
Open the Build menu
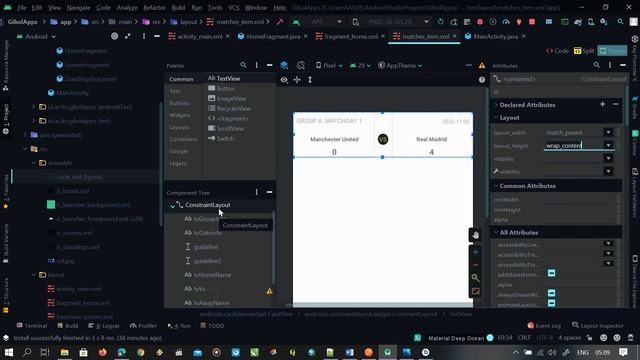(x=178, y=7)
